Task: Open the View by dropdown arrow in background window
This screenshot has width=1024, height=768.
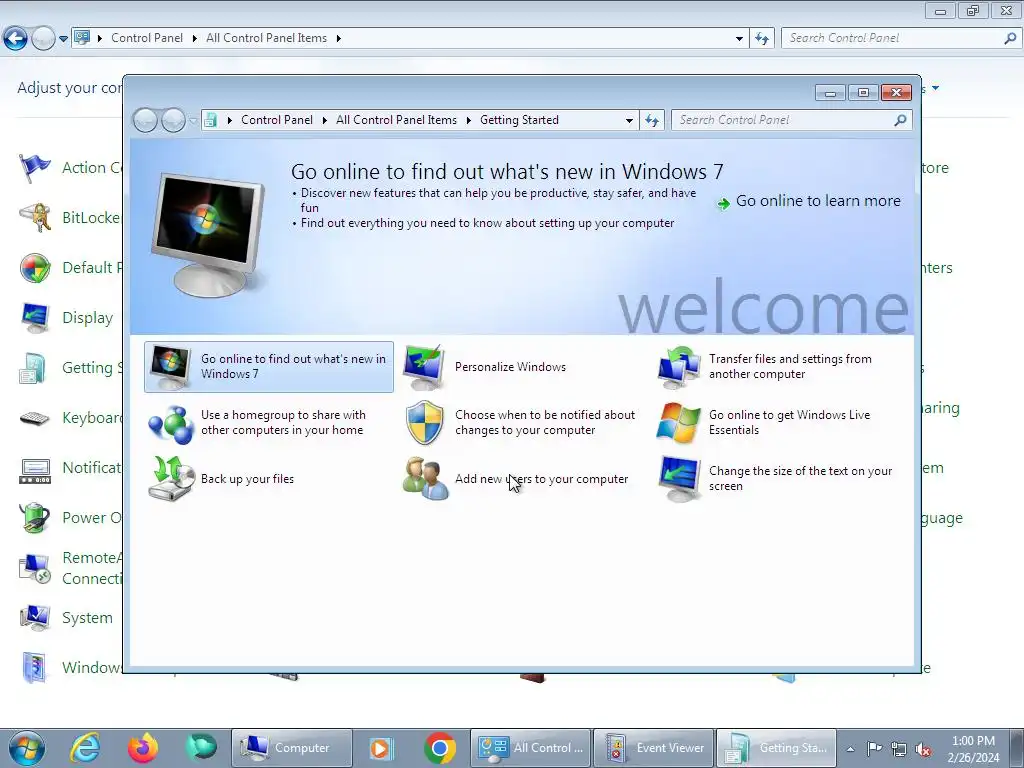Action: point(935,88)
